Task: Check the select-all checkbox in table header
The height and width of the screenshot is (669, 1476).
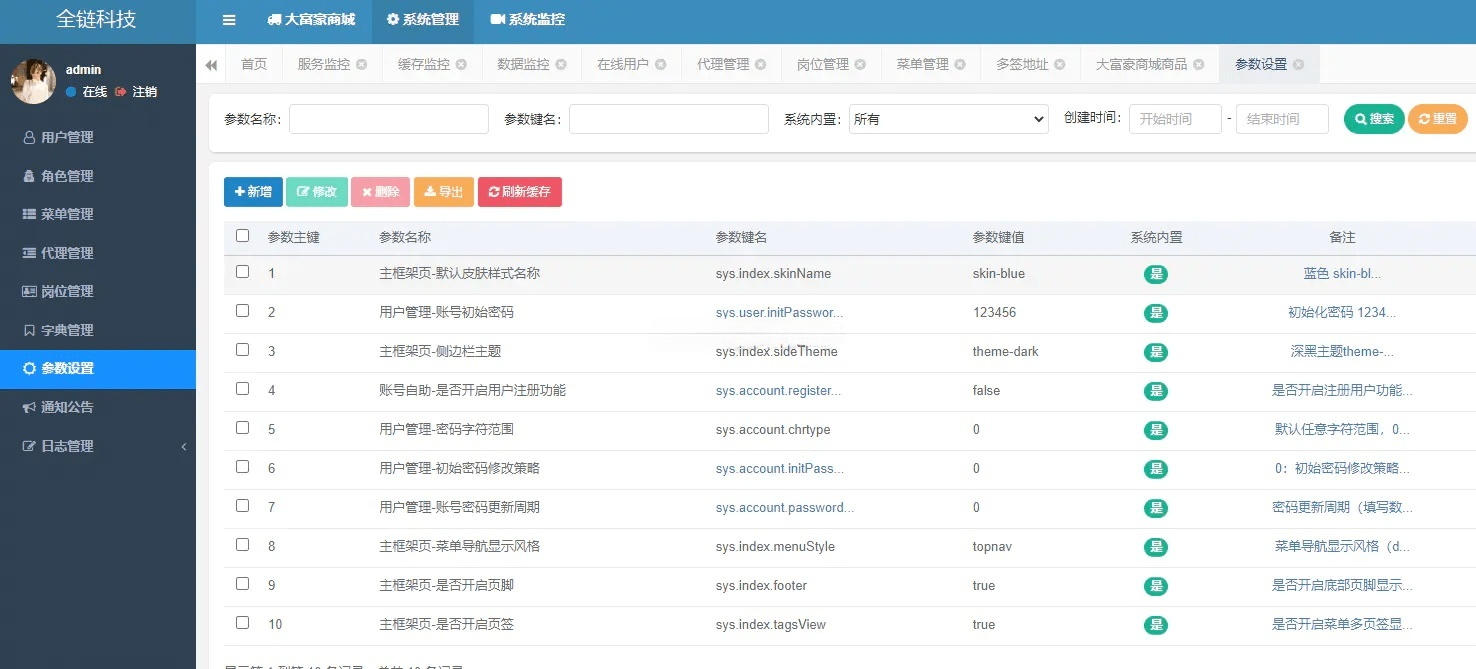Action: (x=242, y=235)
